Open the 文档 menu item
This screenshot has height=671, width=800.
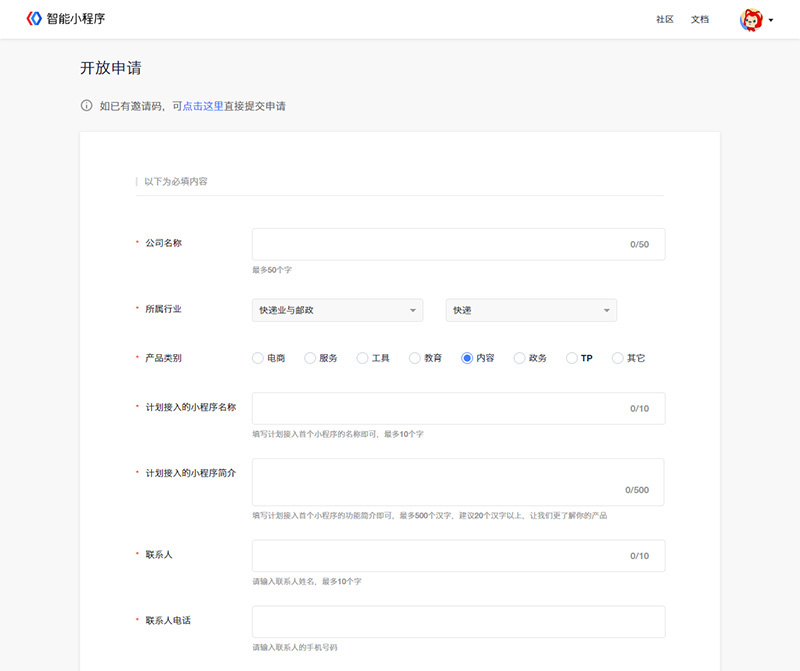click(700, 19)
